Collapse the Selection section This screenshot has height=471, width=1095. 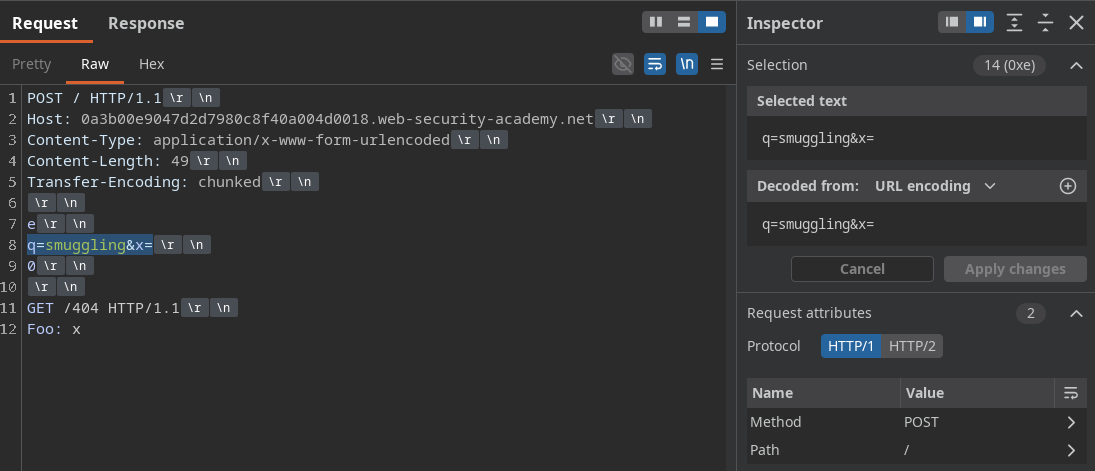(x=1076, y=65)
